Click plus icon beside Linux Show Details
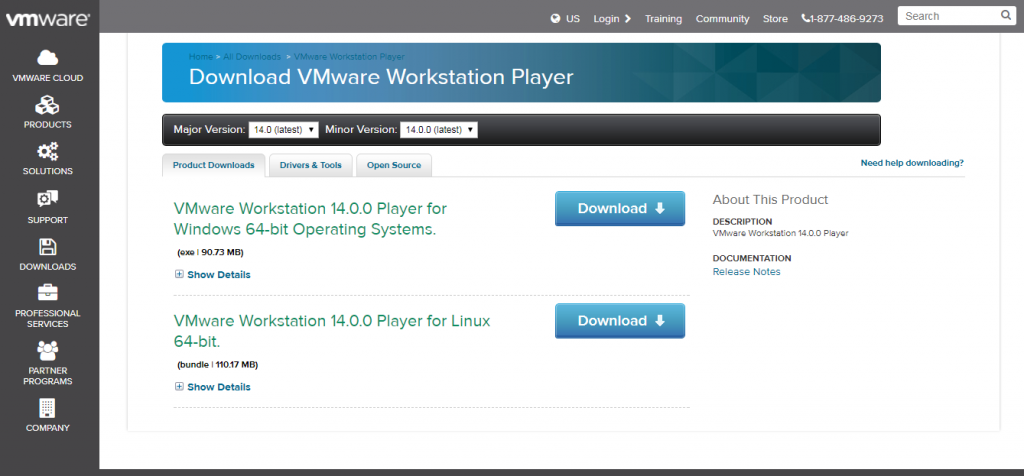 click(179, 387)
